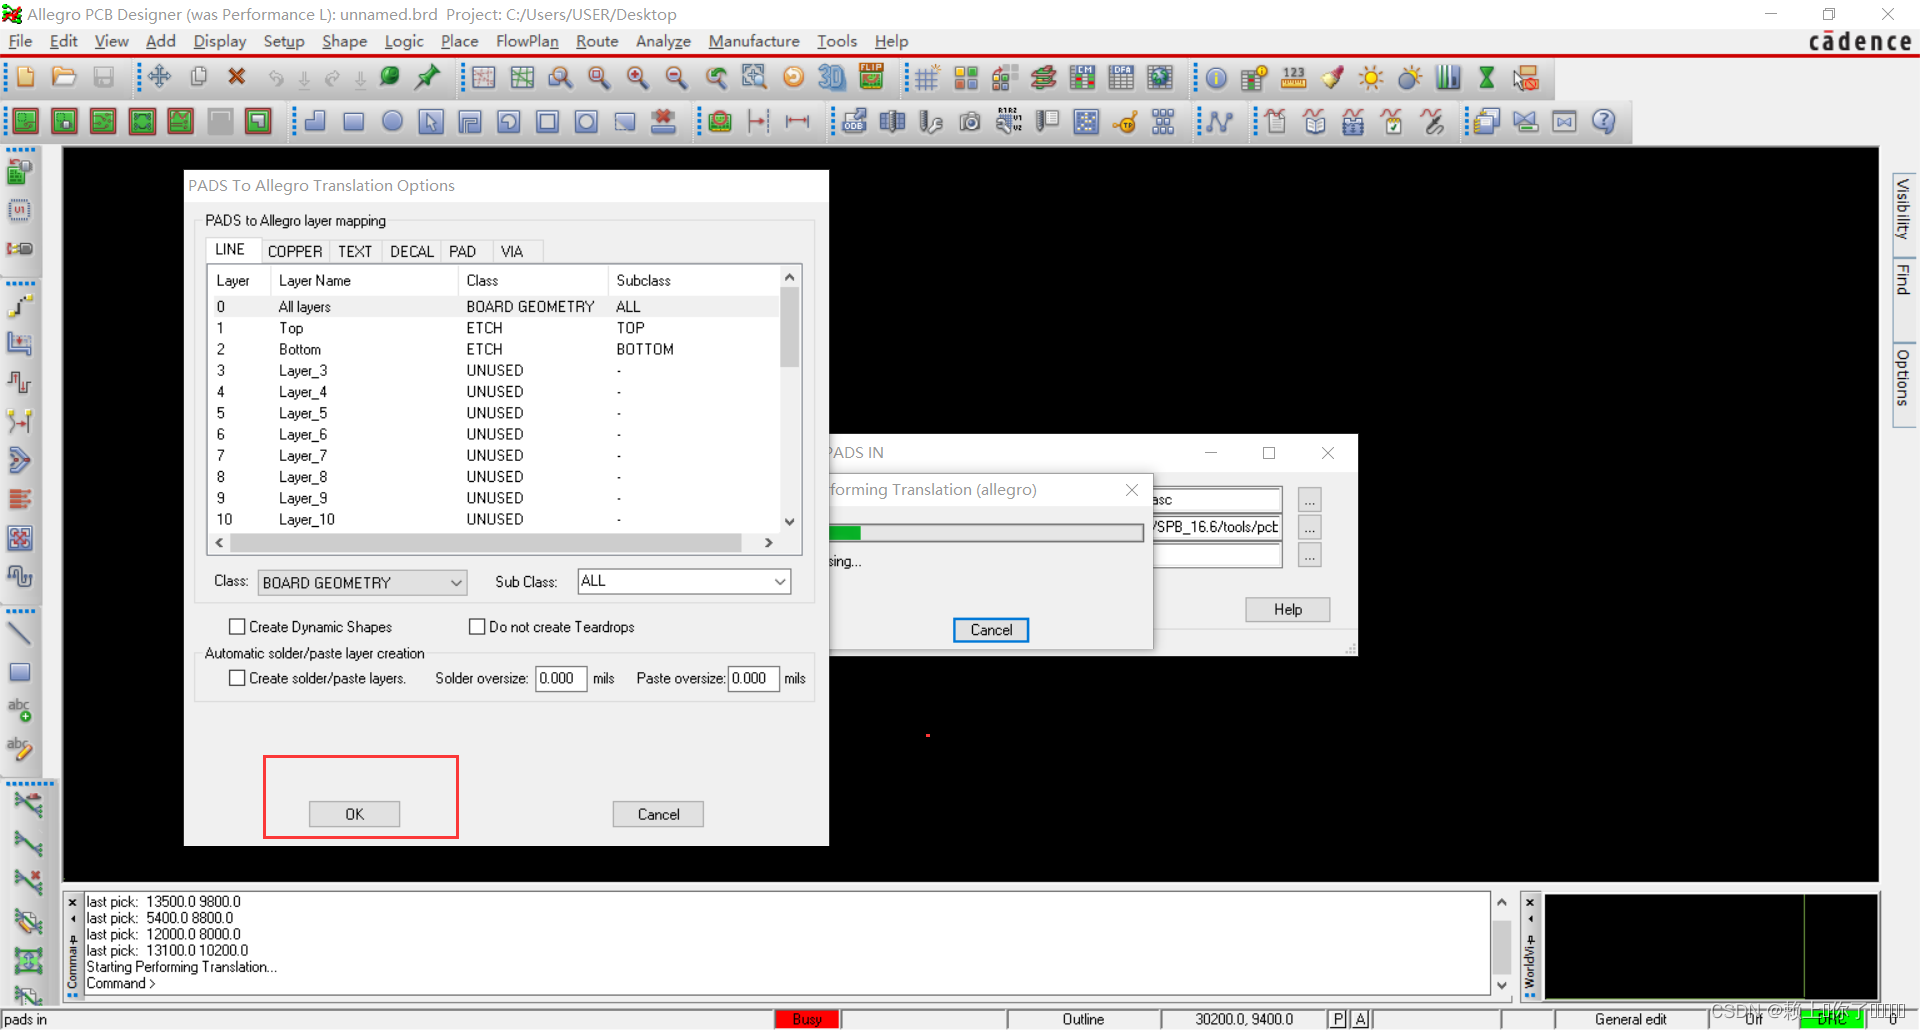Click the first browse button in PADS IN

tap(1310, 500)
